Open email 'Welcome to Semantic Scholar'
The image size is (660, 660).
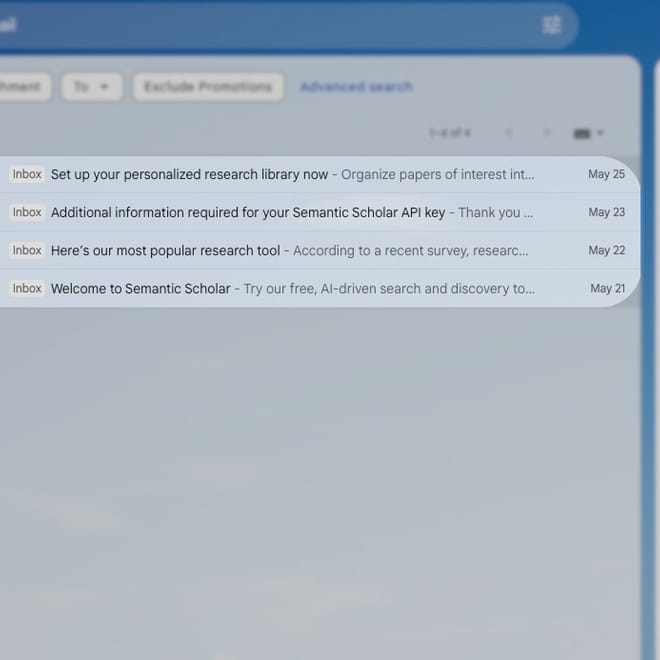[318, 288]
